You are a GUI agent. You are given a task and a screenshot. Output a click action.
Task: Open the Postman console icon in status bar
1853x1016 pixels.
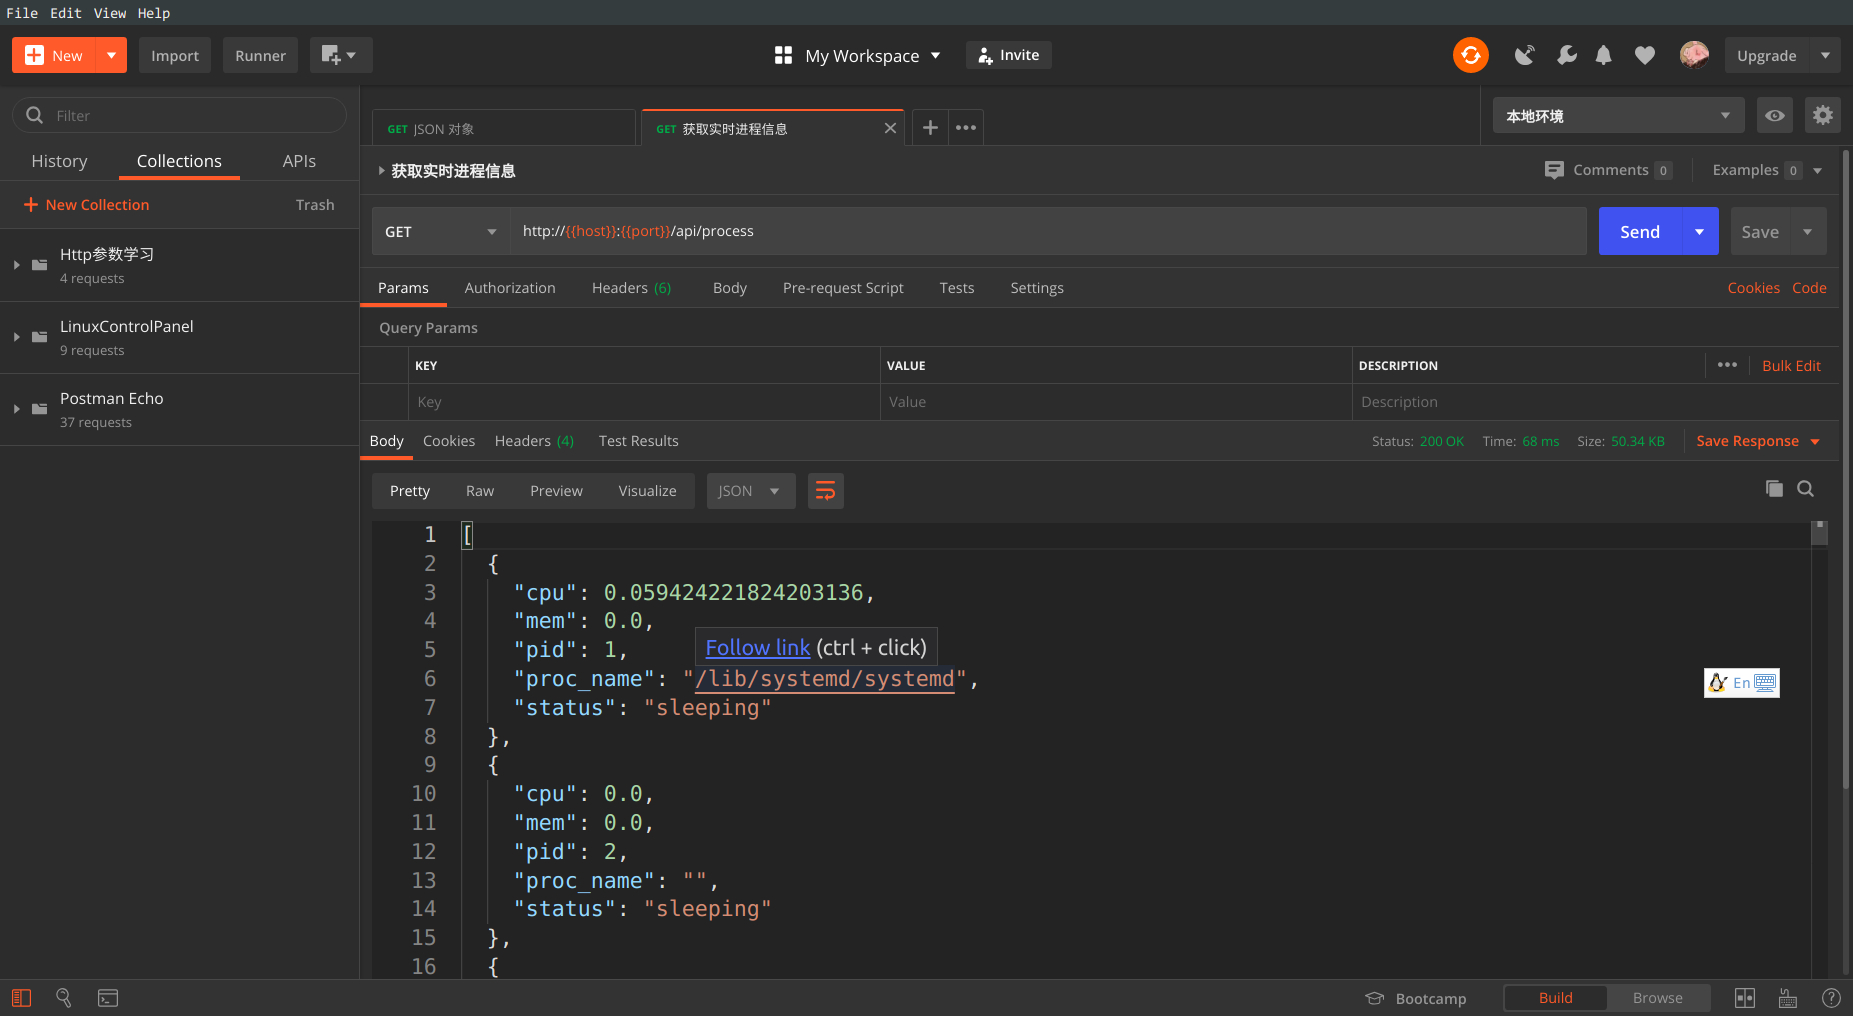click(108, 998)
